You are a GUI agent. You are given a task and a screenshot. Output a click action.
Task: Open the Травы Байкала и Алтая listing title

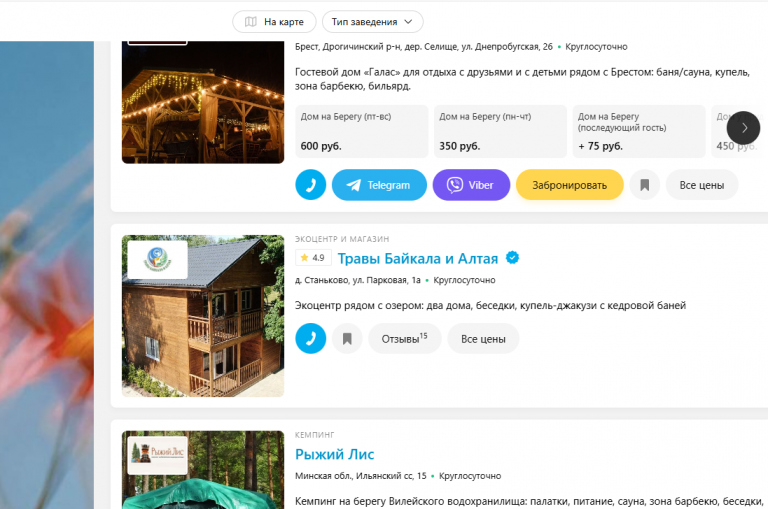click(x=418, y=258)
